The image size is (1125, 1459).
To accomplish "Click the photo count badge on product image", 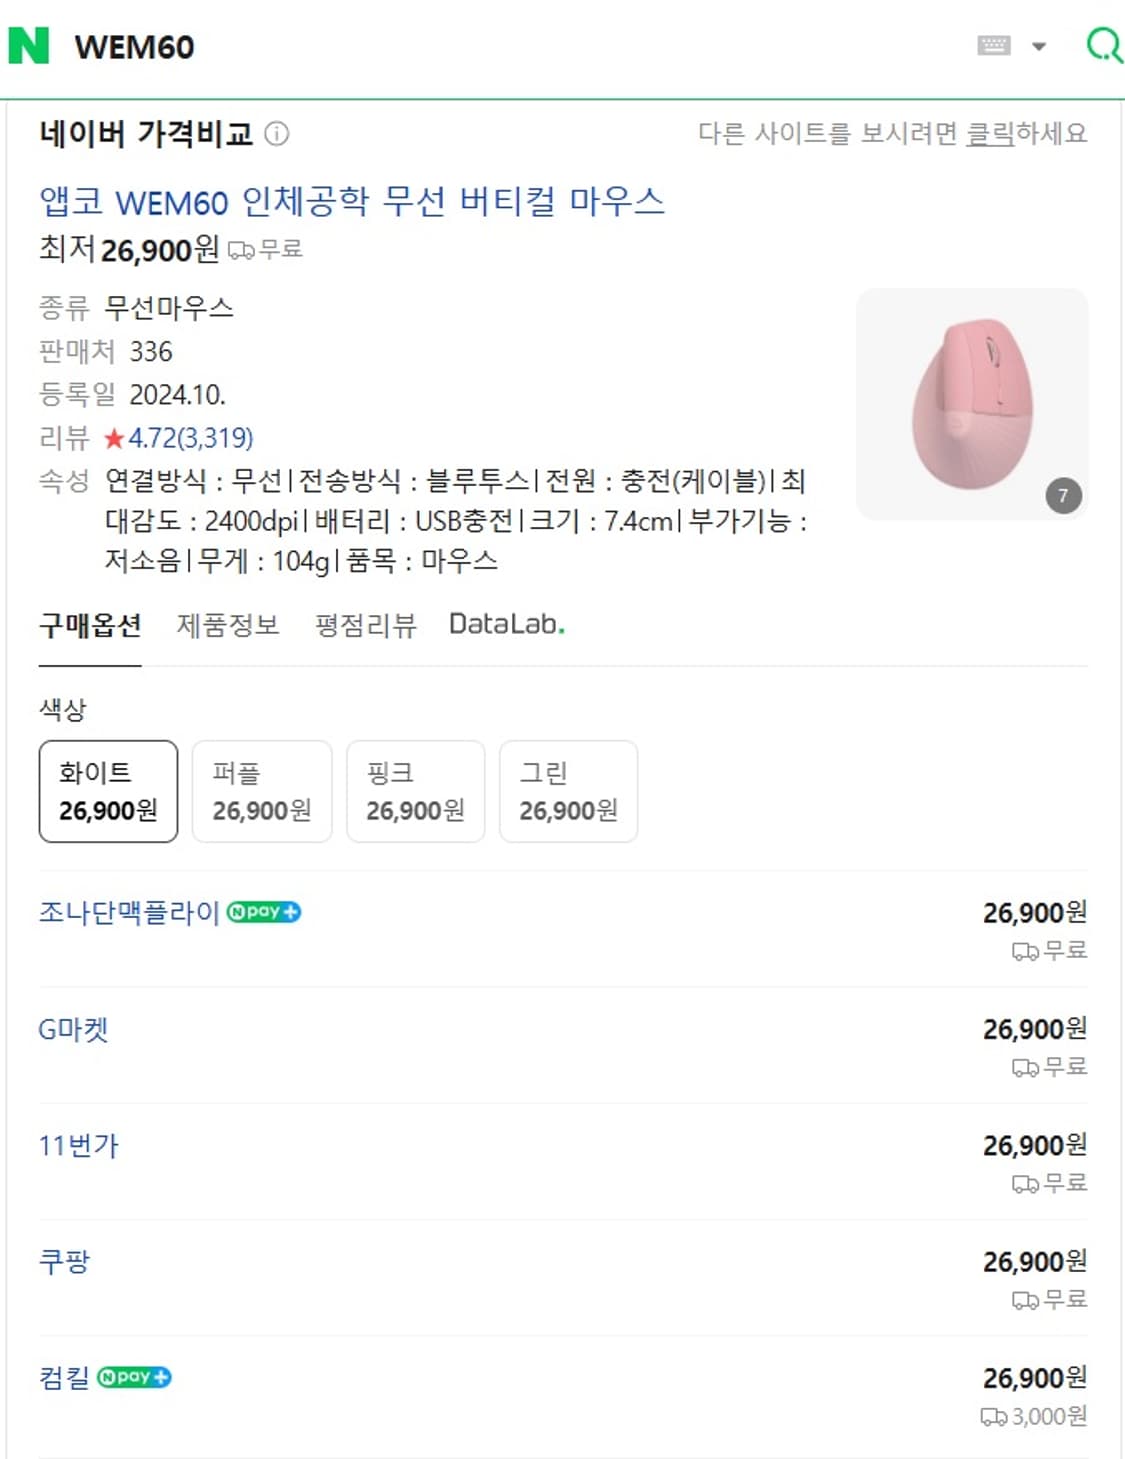I will (x=1063, y=494).
